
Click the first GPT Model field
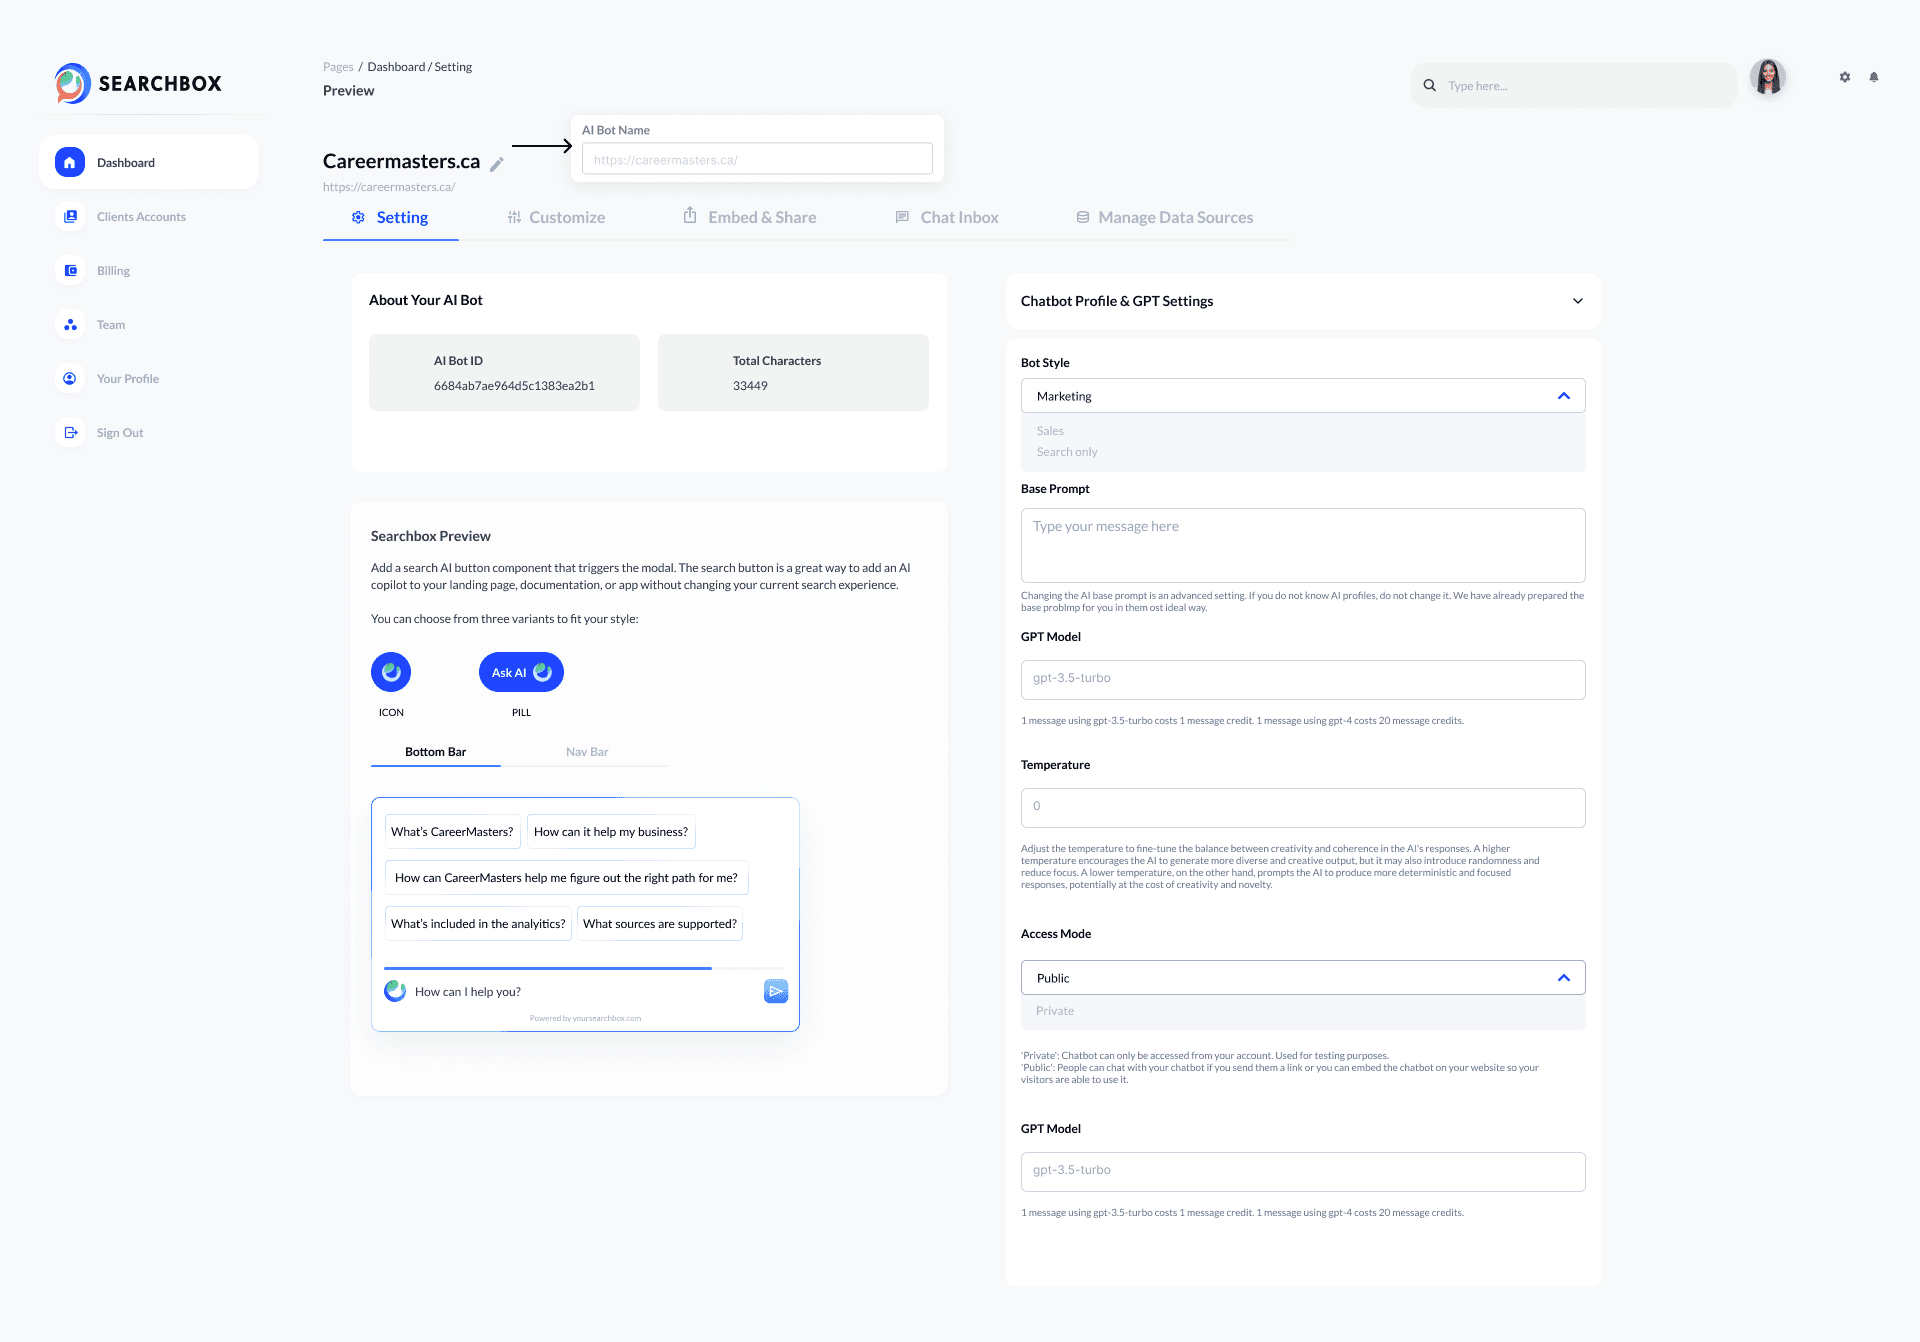(x=1303, y=680)
